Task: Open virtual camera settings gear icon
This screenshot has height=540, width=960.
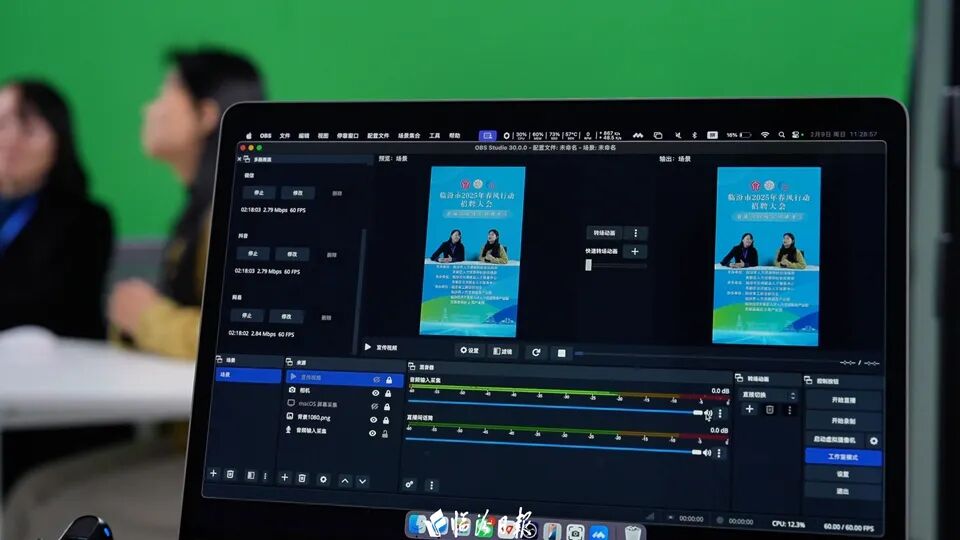Action: pyautogui.click(x=873, y=440)
